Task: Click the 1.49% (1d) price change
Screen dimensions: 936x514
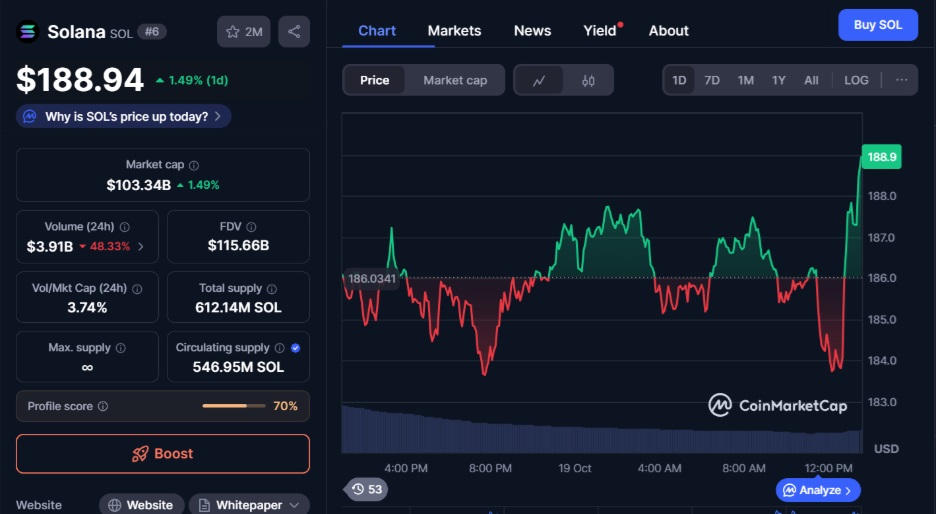Action: (x=198, y=80)
